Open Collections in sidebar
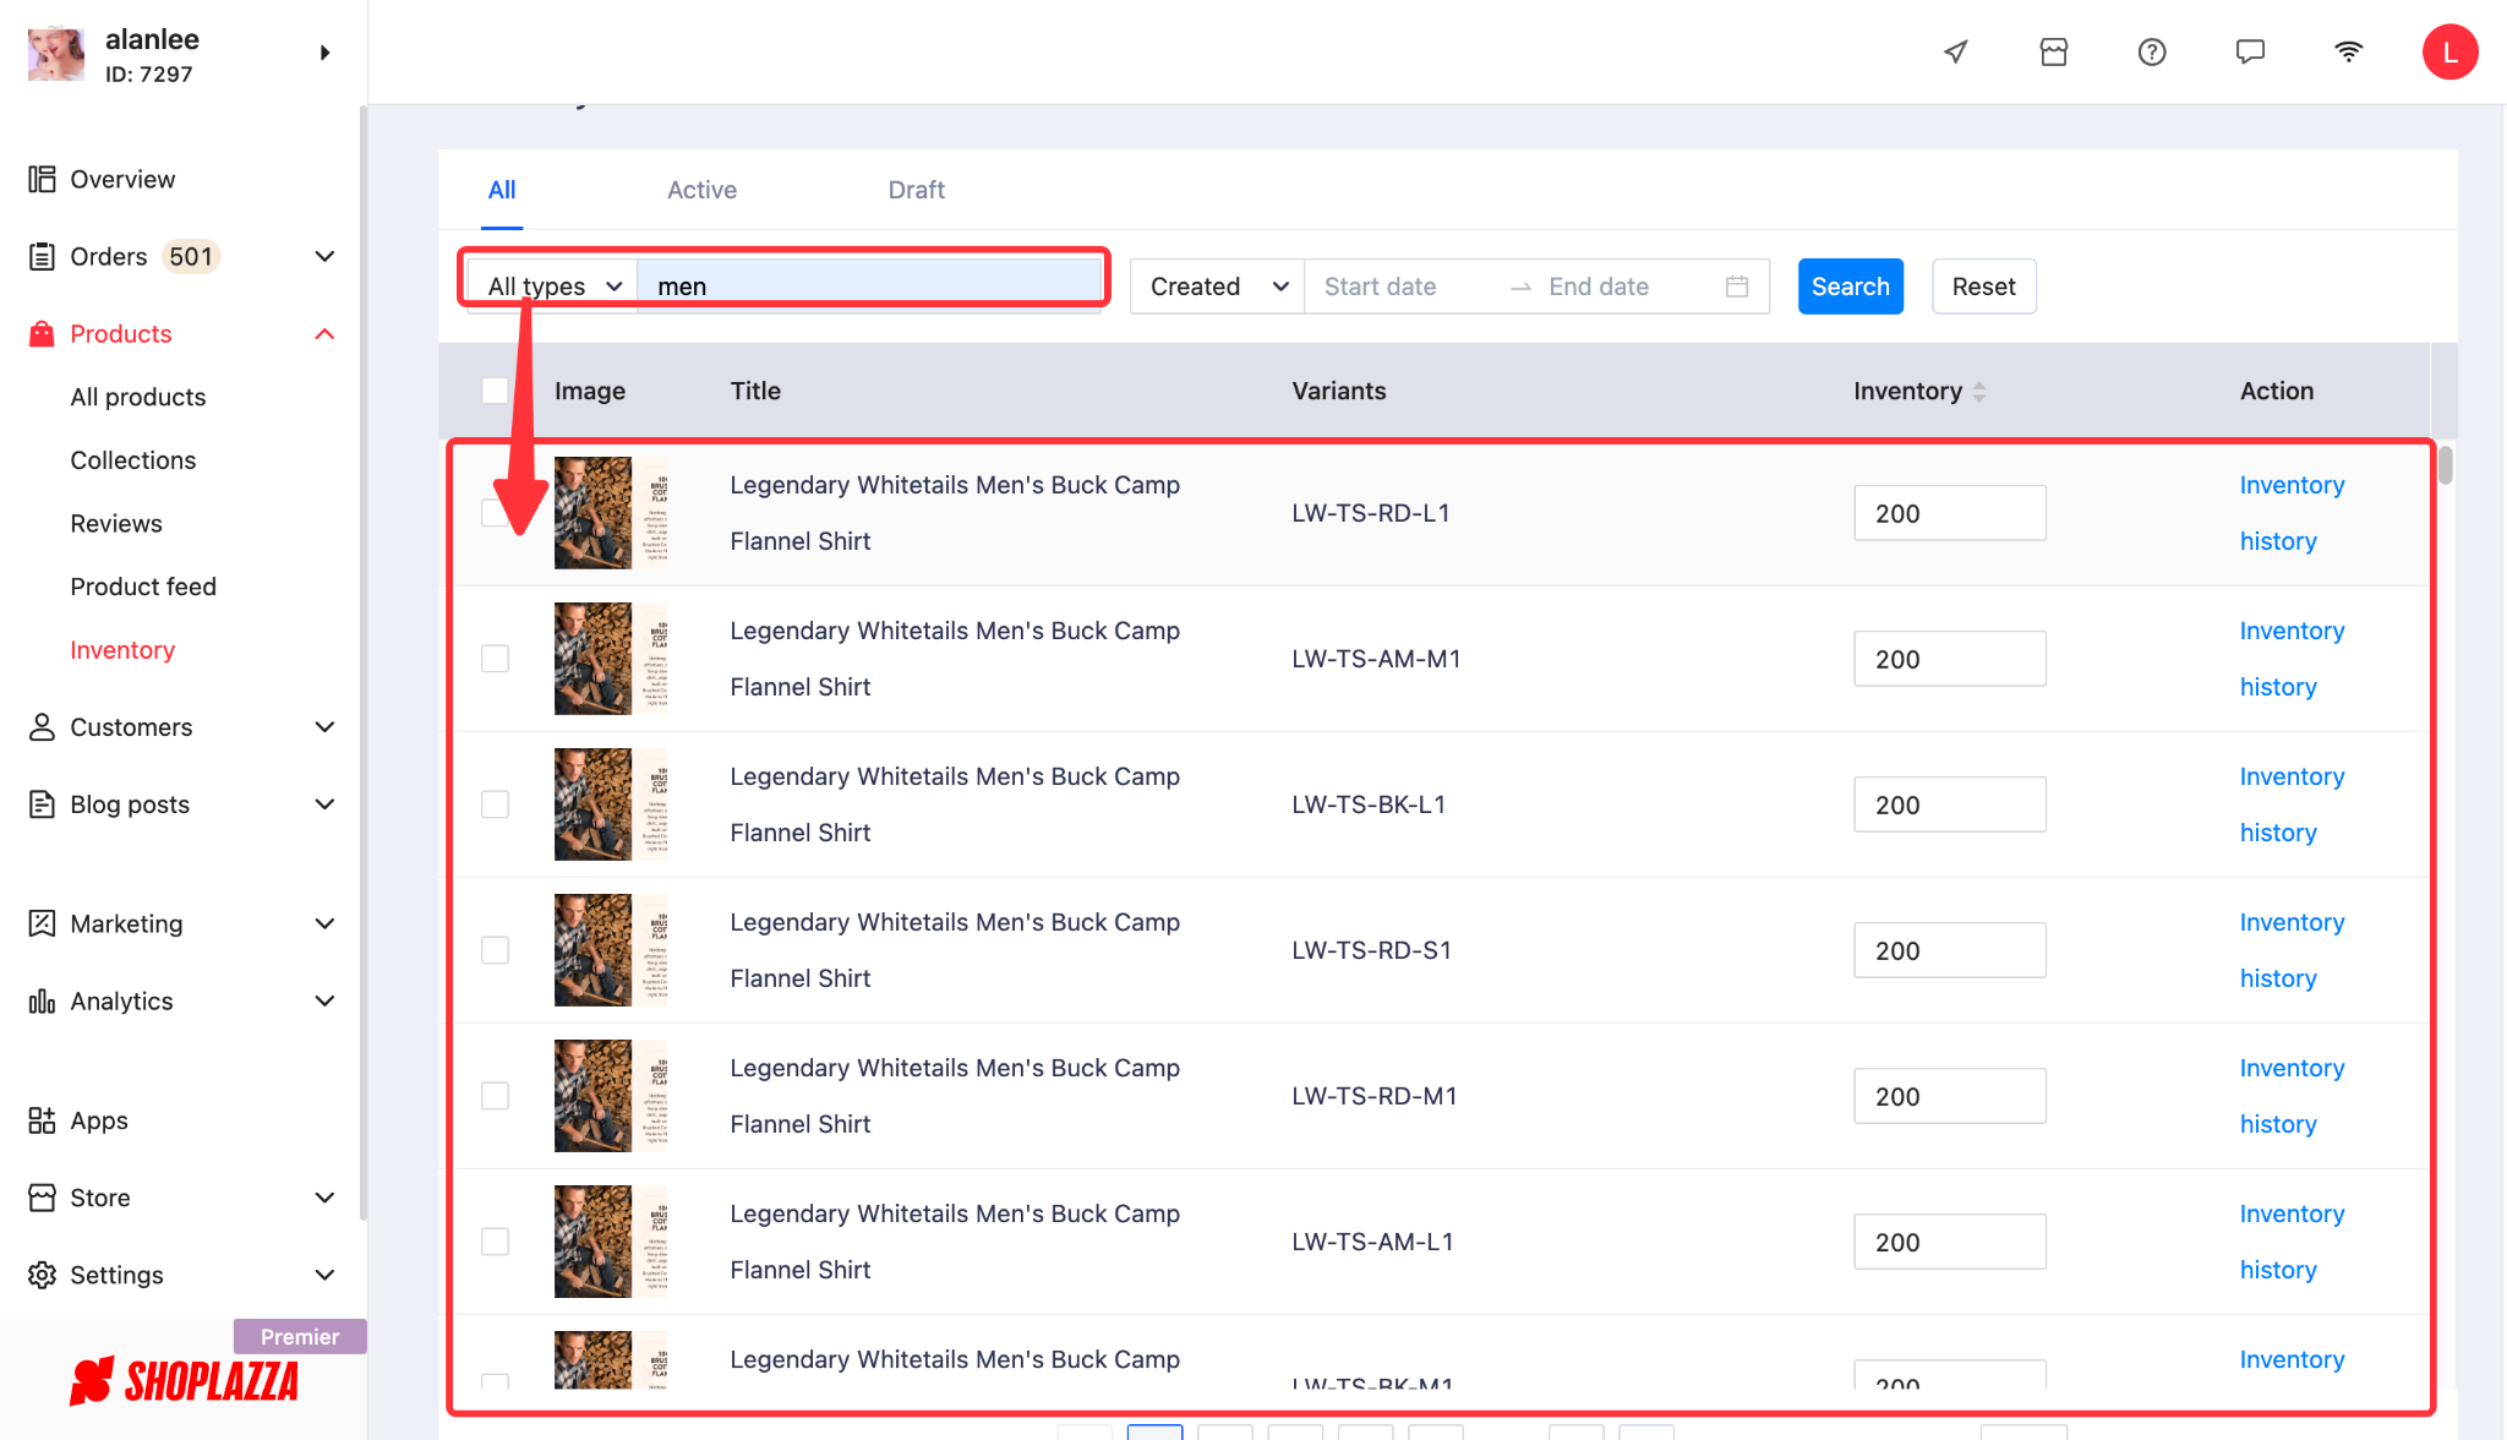Screen dimensions: 2507x1440 tap(133, 460)
